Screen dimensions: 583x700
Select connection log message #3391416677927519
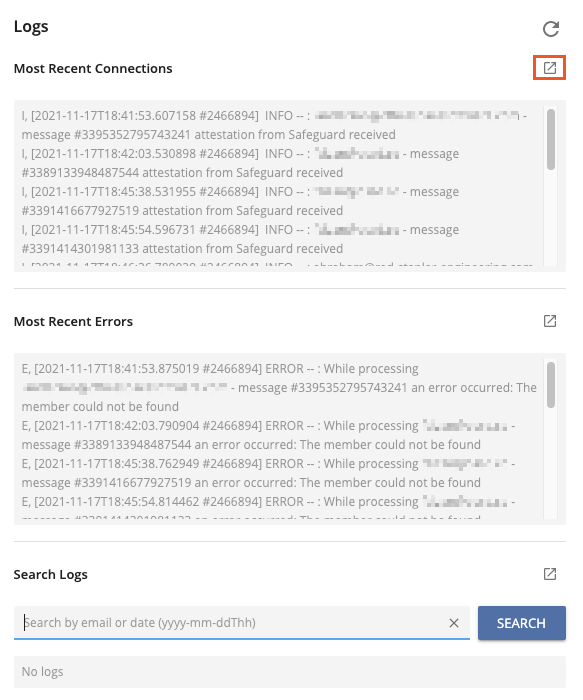pyautogui.click(x=240, y=201)
